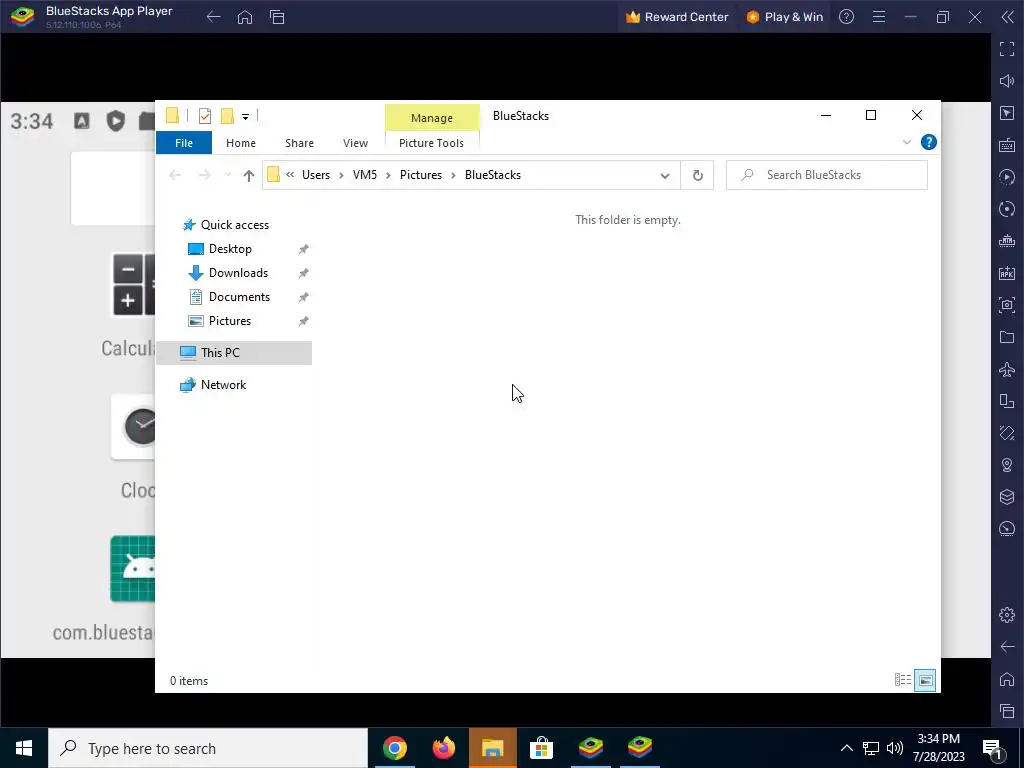Viewport: 1024px width, 768px height.
Task: Show hidden path folders double chevron
Action: click(x=290, y=174)
